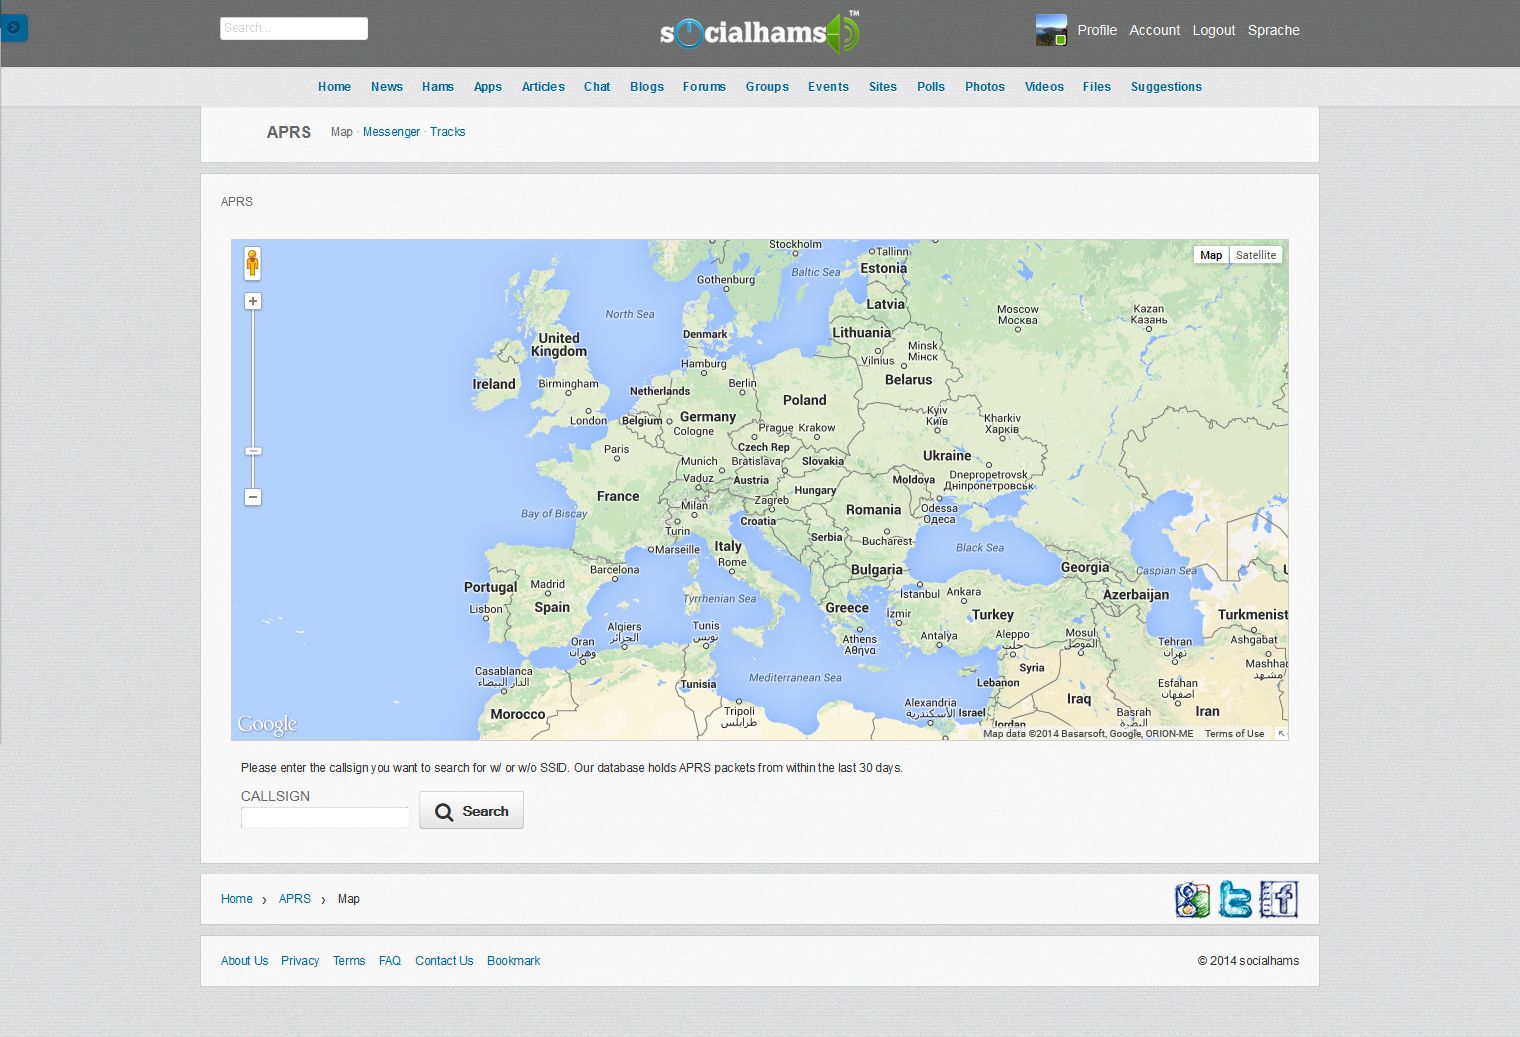Zoom out the map with minus button

point(253,497)
